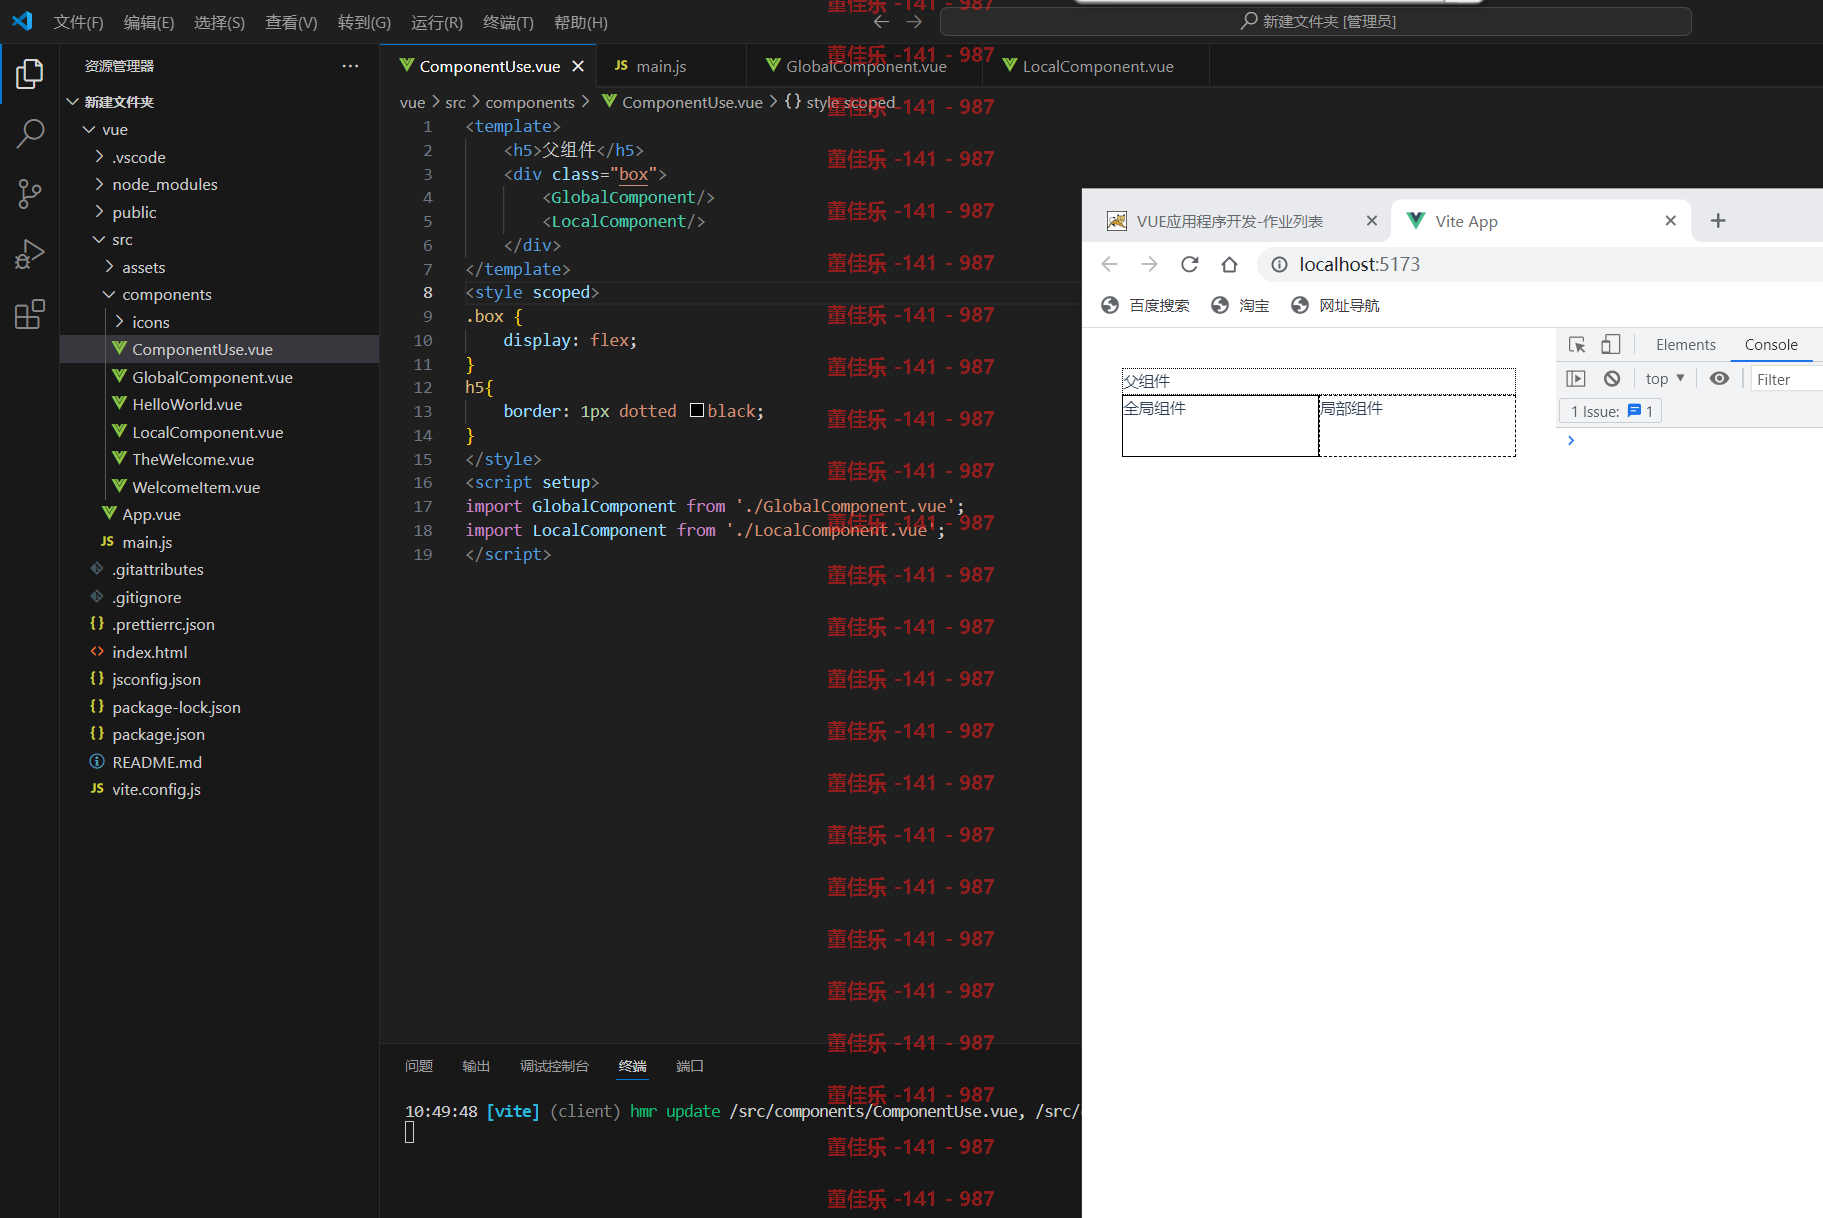This screenshot has height=1218, width=1823.
Task: Open the LocalComponent.vue editor tab
Action: coord(1097,66)
